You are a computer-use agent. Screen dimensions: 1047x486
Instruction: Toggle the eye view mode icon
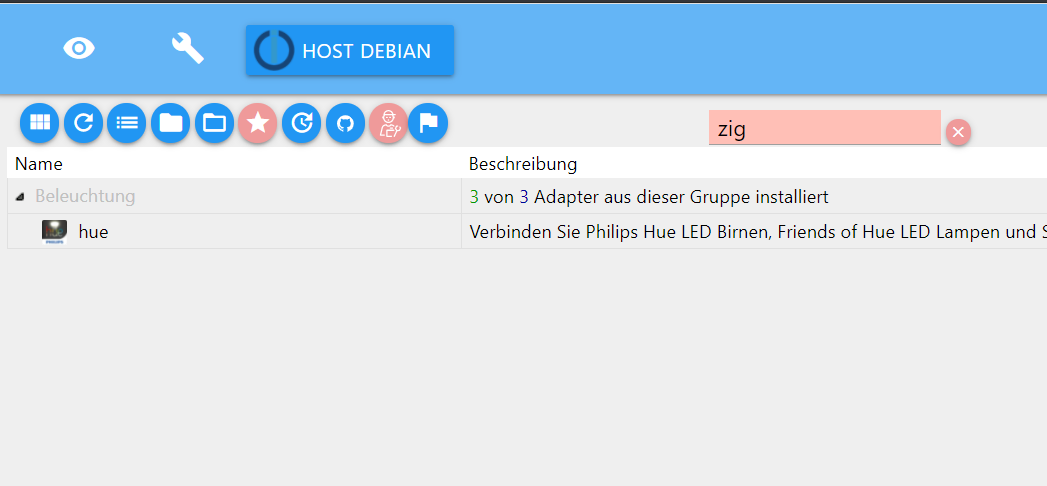coord(79,48)
